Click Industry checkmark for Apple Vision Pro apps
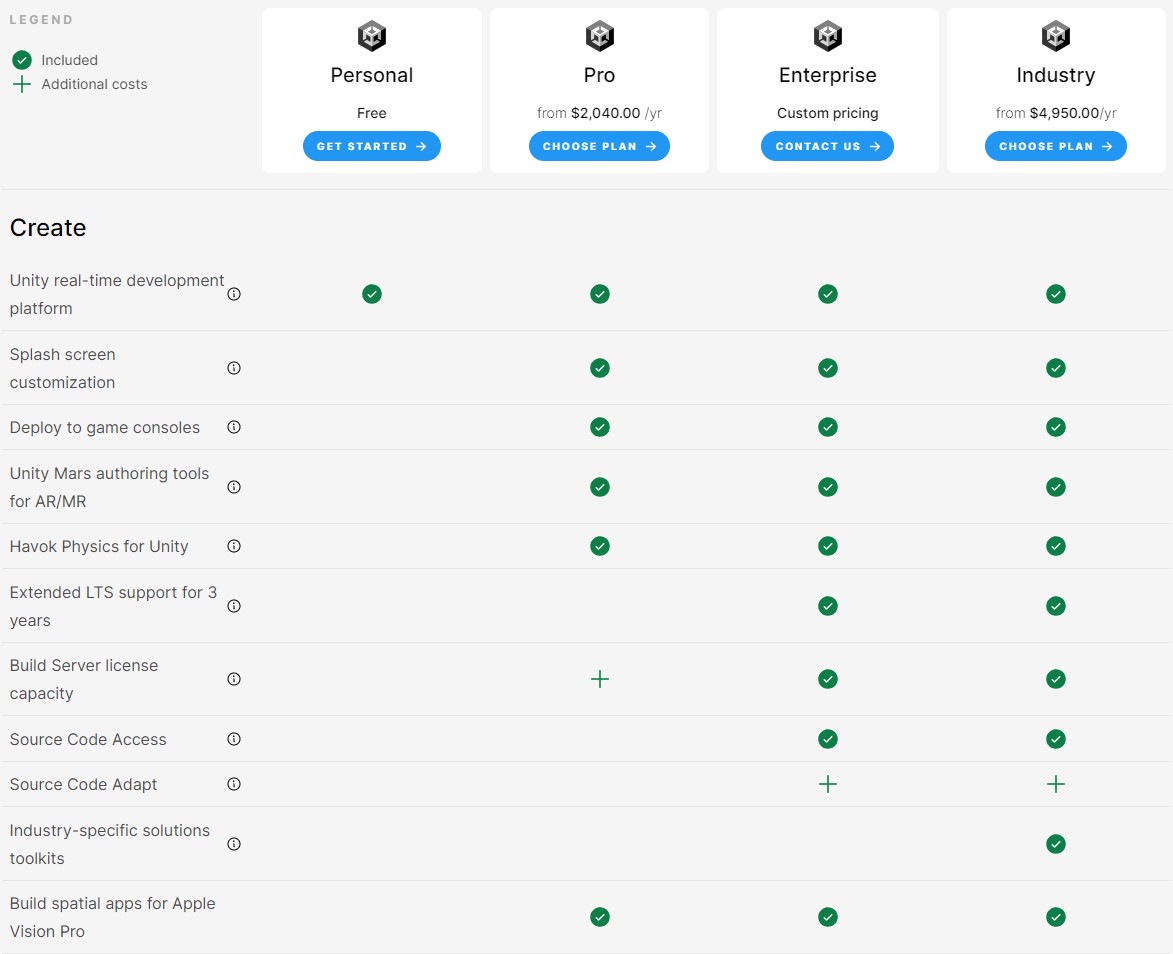 click(1056, 917)
